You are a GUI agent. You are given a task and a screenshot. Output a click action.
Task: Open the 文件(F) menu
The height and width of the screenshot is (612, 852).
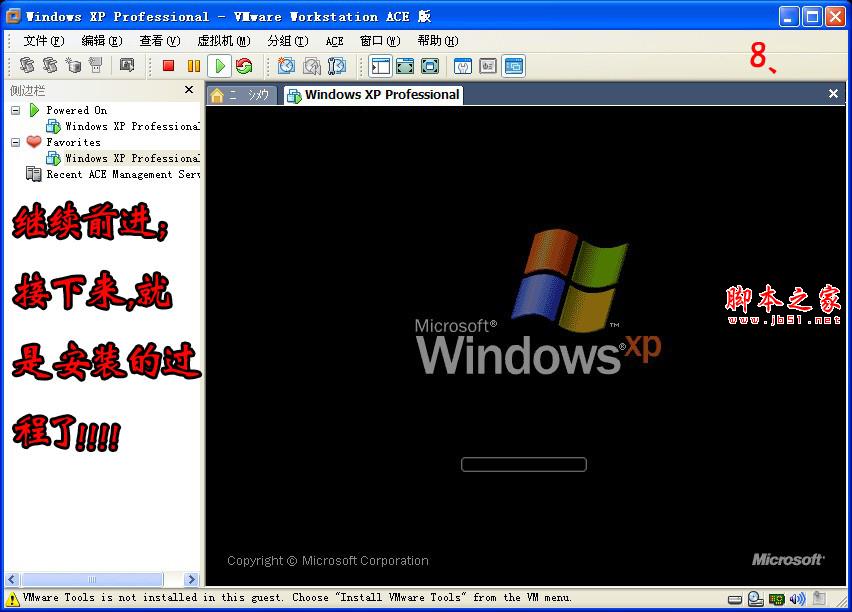point(43,41)
